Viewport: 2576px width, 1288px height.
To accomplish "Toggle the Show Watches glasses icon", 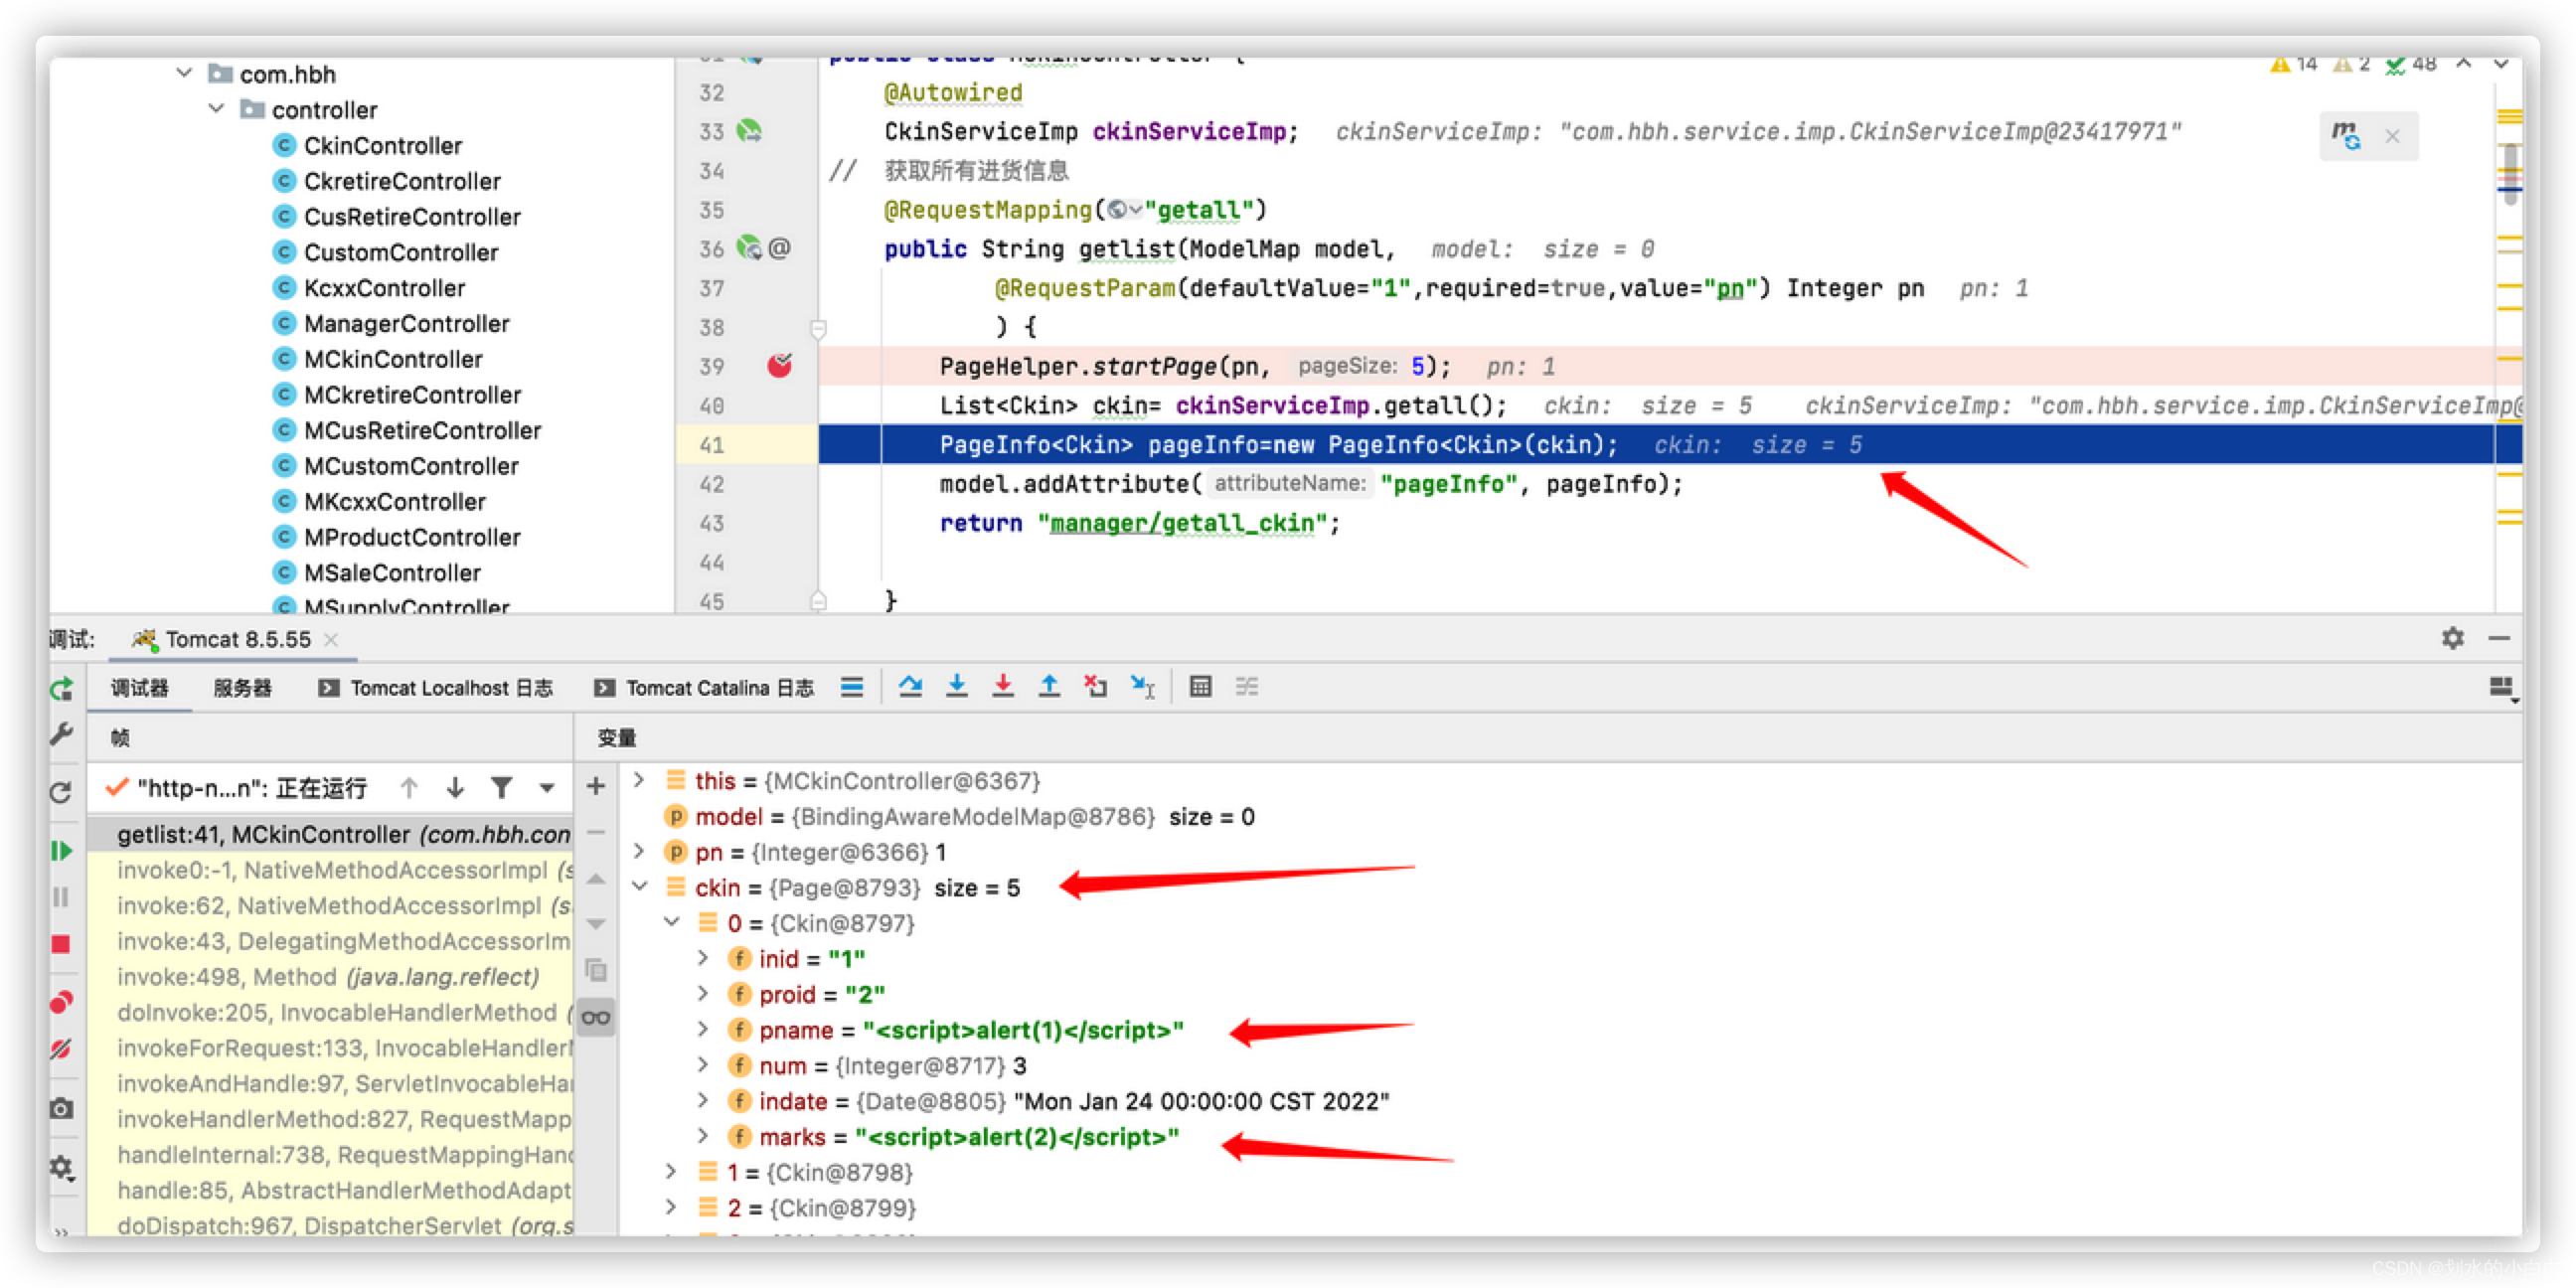I will pos(596,1017).
